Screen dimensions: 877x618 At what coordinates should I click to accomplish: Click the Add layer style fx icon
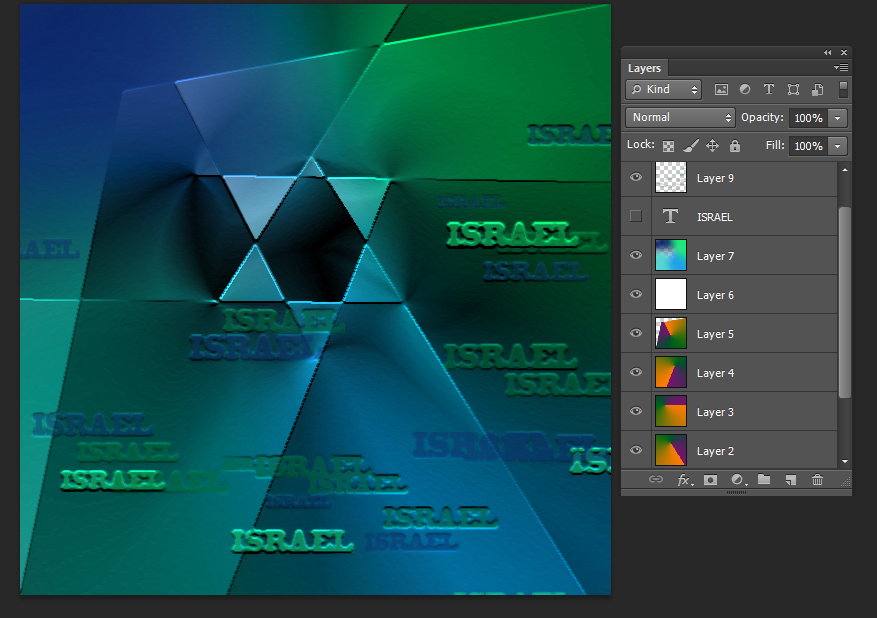[x=685, y=480]
